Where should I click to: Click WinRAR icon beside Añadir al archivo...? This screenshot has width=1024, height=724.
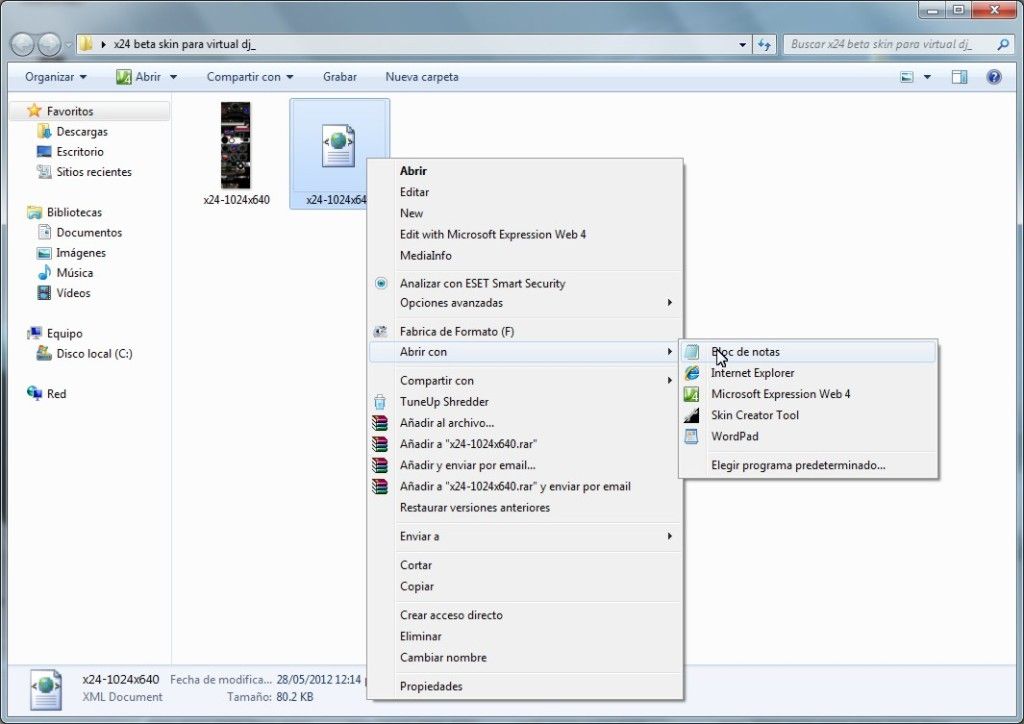(380, 423)
